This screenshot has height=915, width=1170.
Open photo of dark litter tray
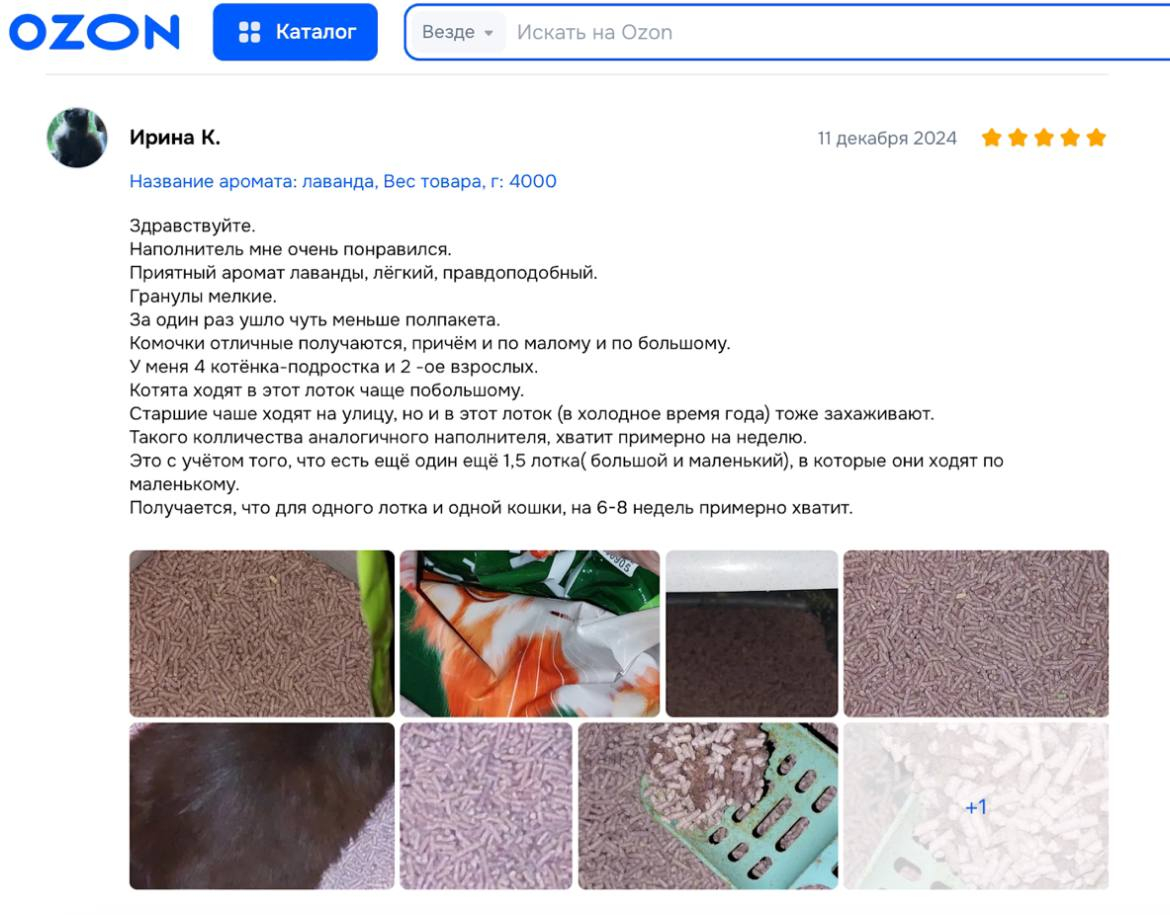click(x=751, y=634)
